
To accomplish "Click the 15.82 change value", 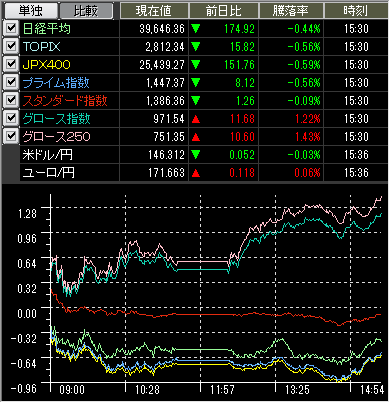I will click(x=242, y=47).
